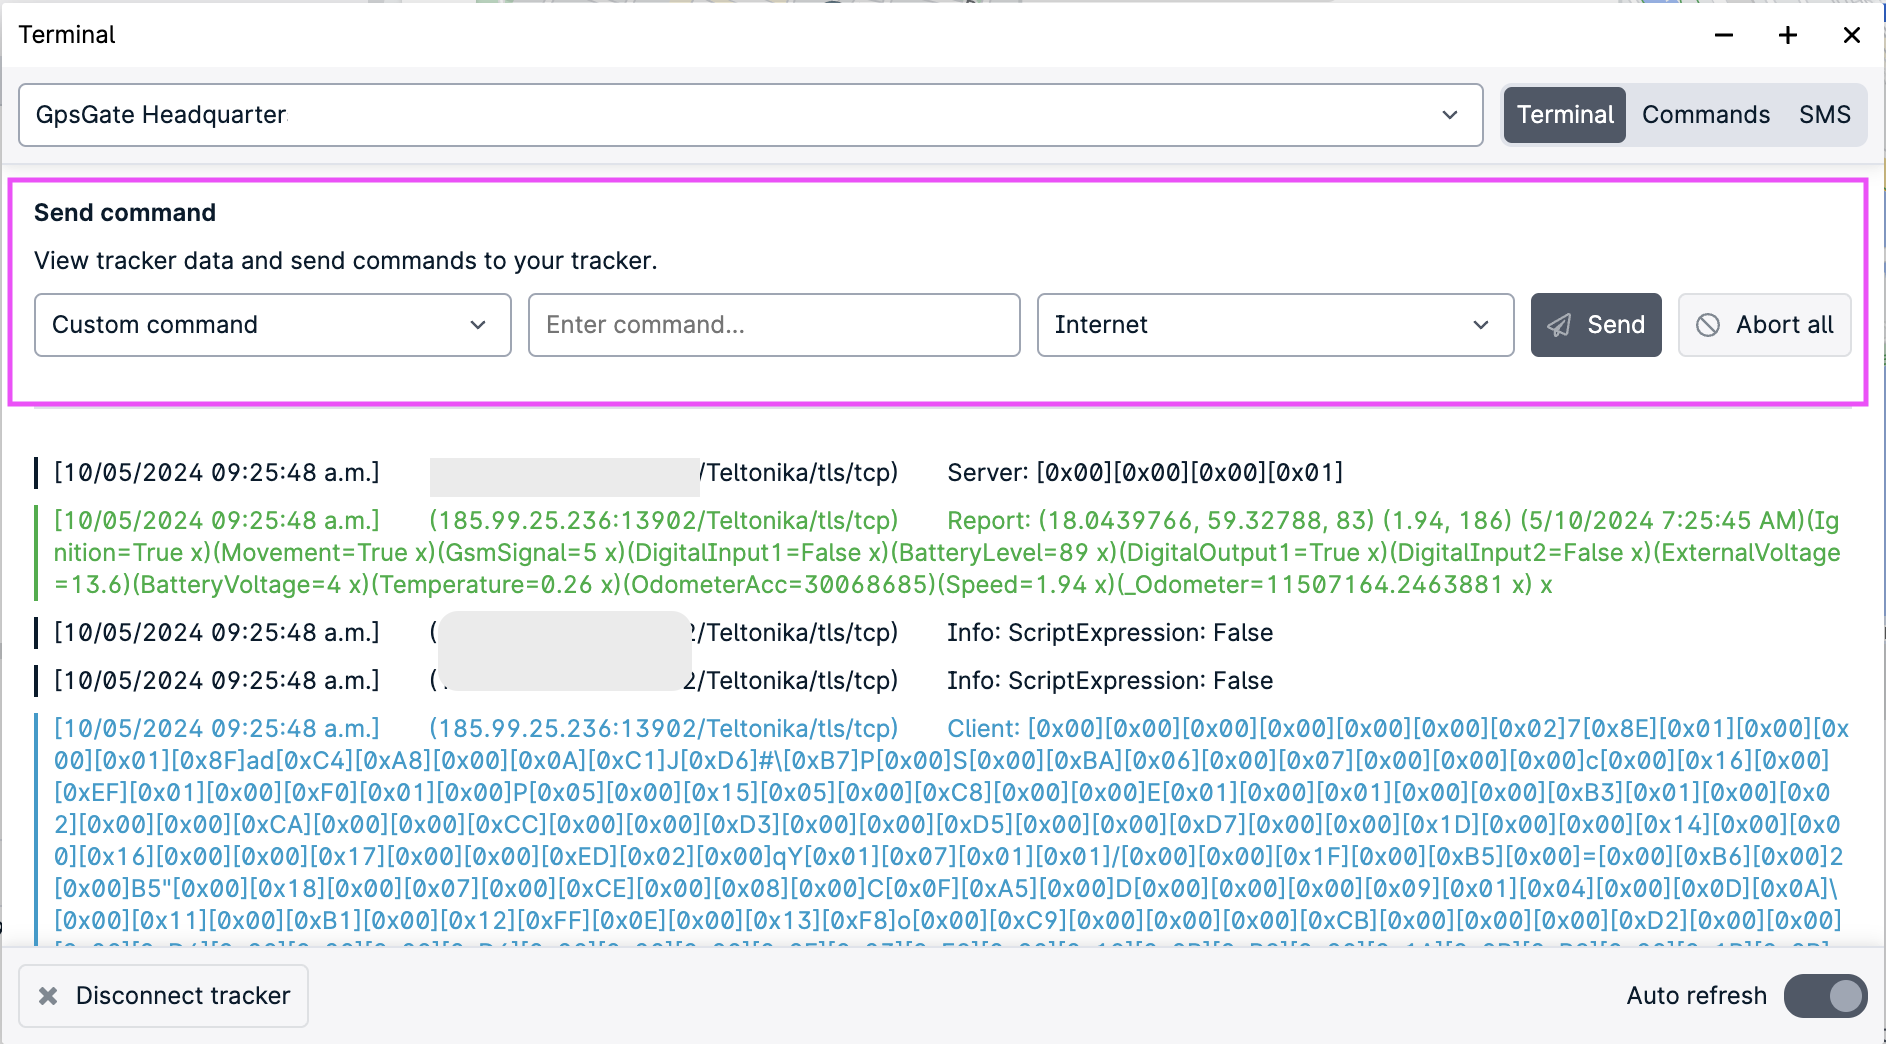Open the GpsGate Headquarter device dropdown

click(x=750, y=115)
